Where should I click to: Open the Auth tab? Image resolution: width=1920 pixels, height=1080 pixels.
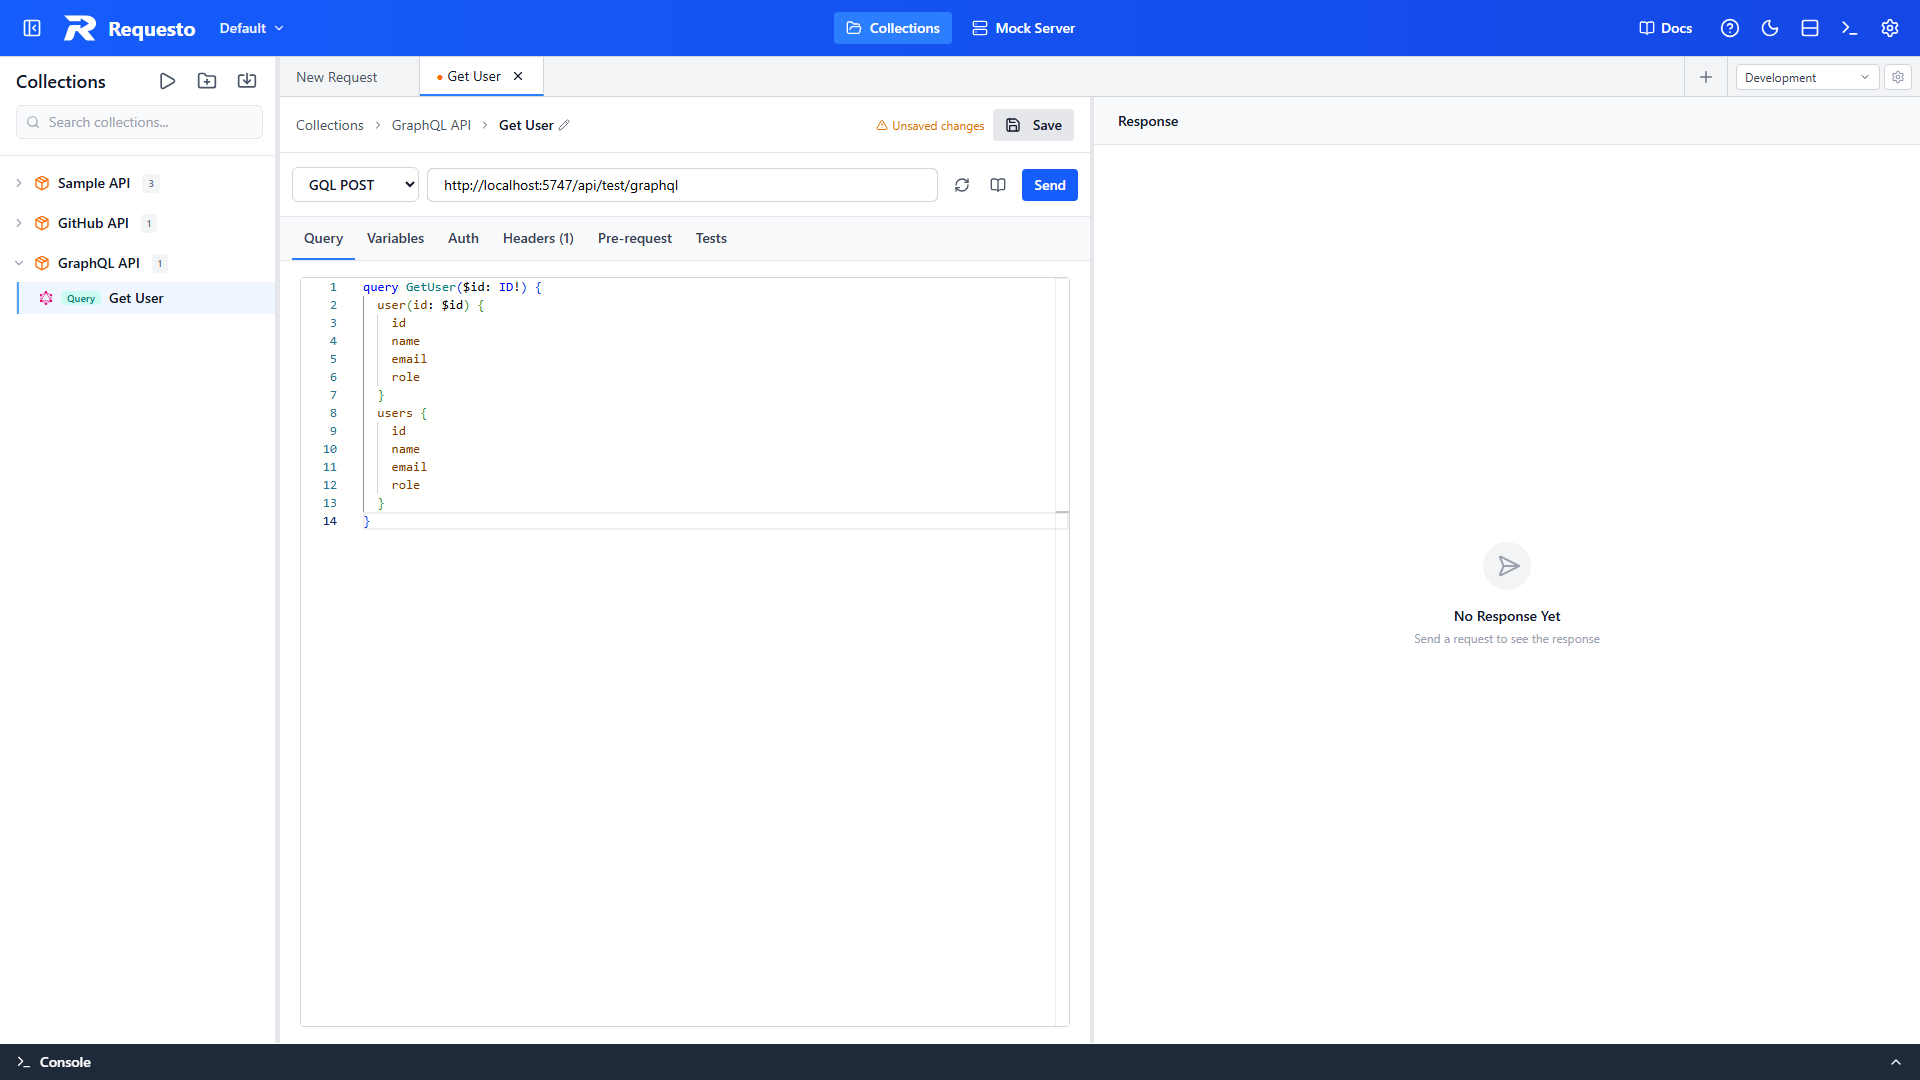[x=463, y=238]
